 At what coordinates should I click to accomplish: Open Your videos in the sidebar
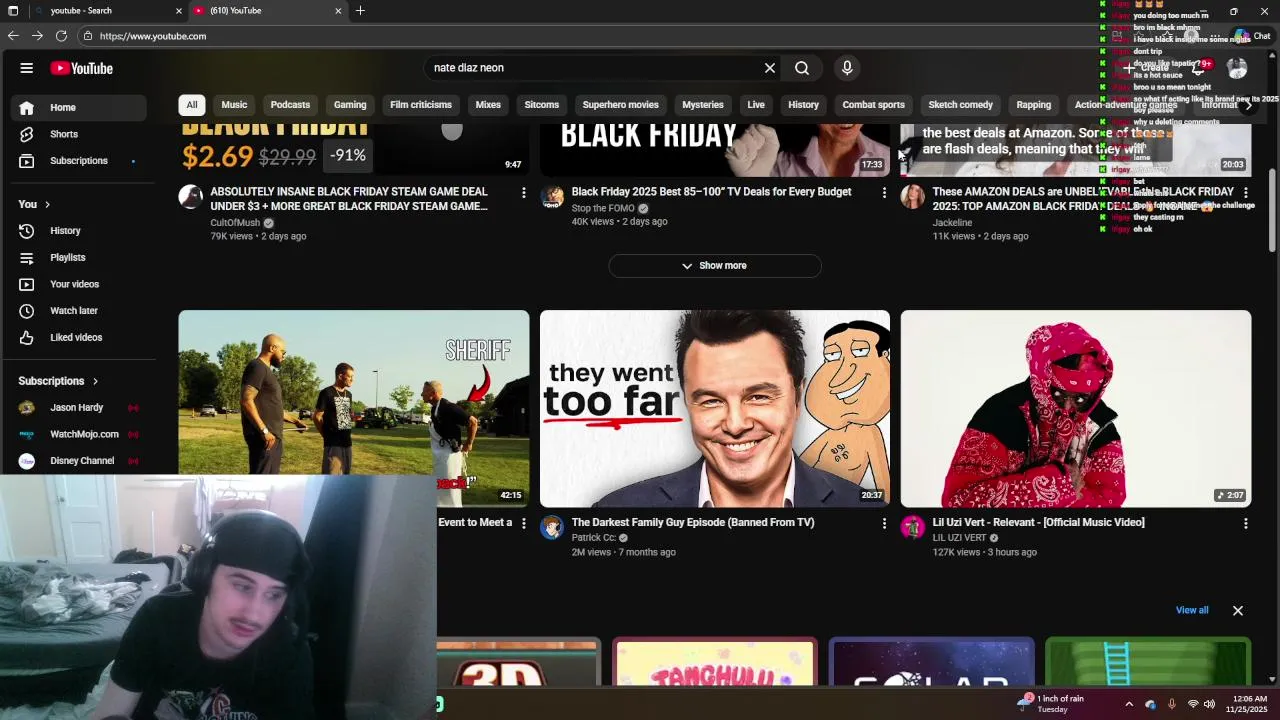(79, 284)
